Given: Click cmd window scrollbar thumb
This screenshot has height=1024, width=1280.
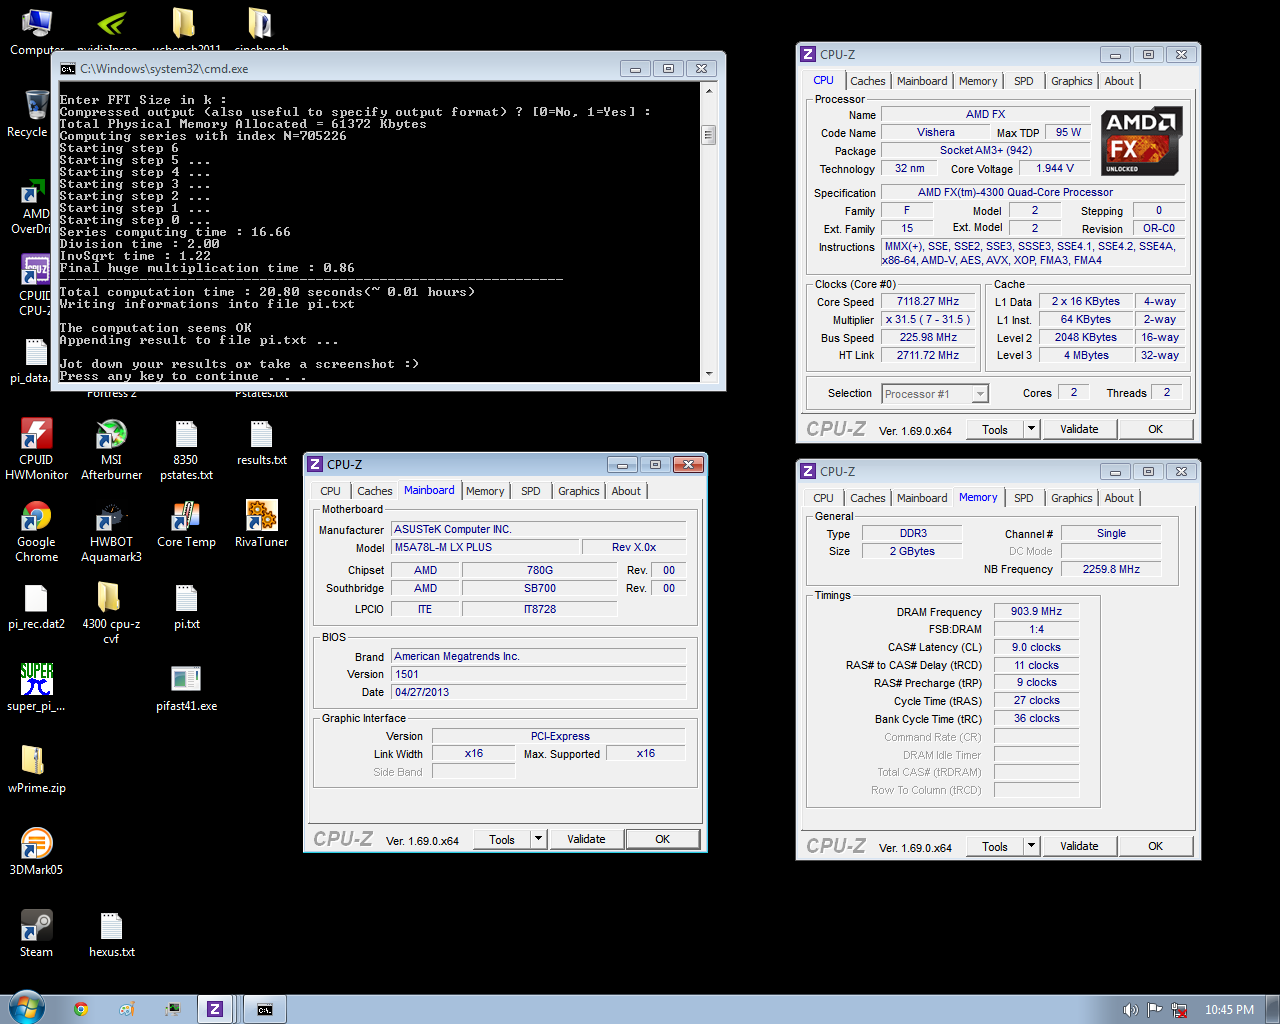Looking at the screenshot, I should [x=709, y=135].
